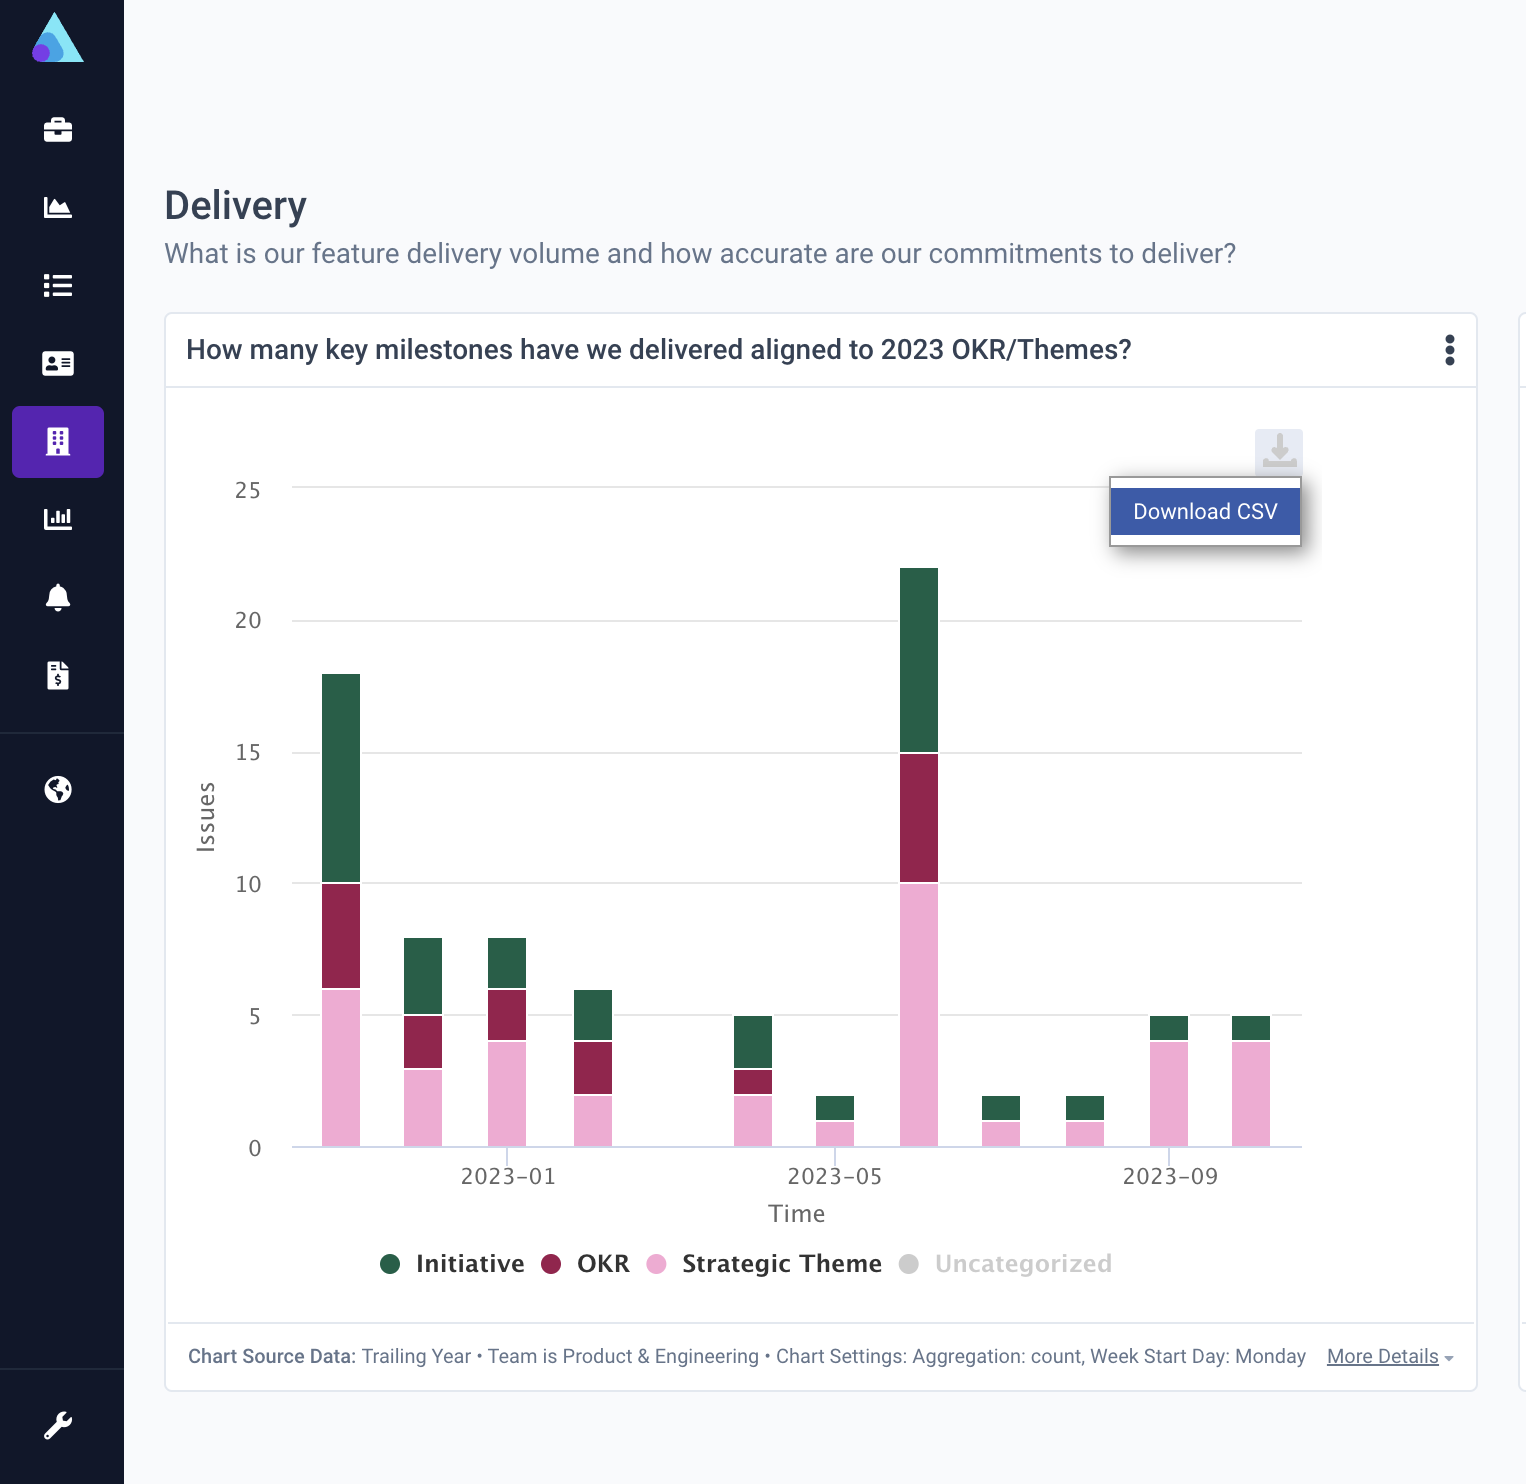Select Download CSV menu item
This screenshot has height=1484, width=1526.
tap(1205, 512)
